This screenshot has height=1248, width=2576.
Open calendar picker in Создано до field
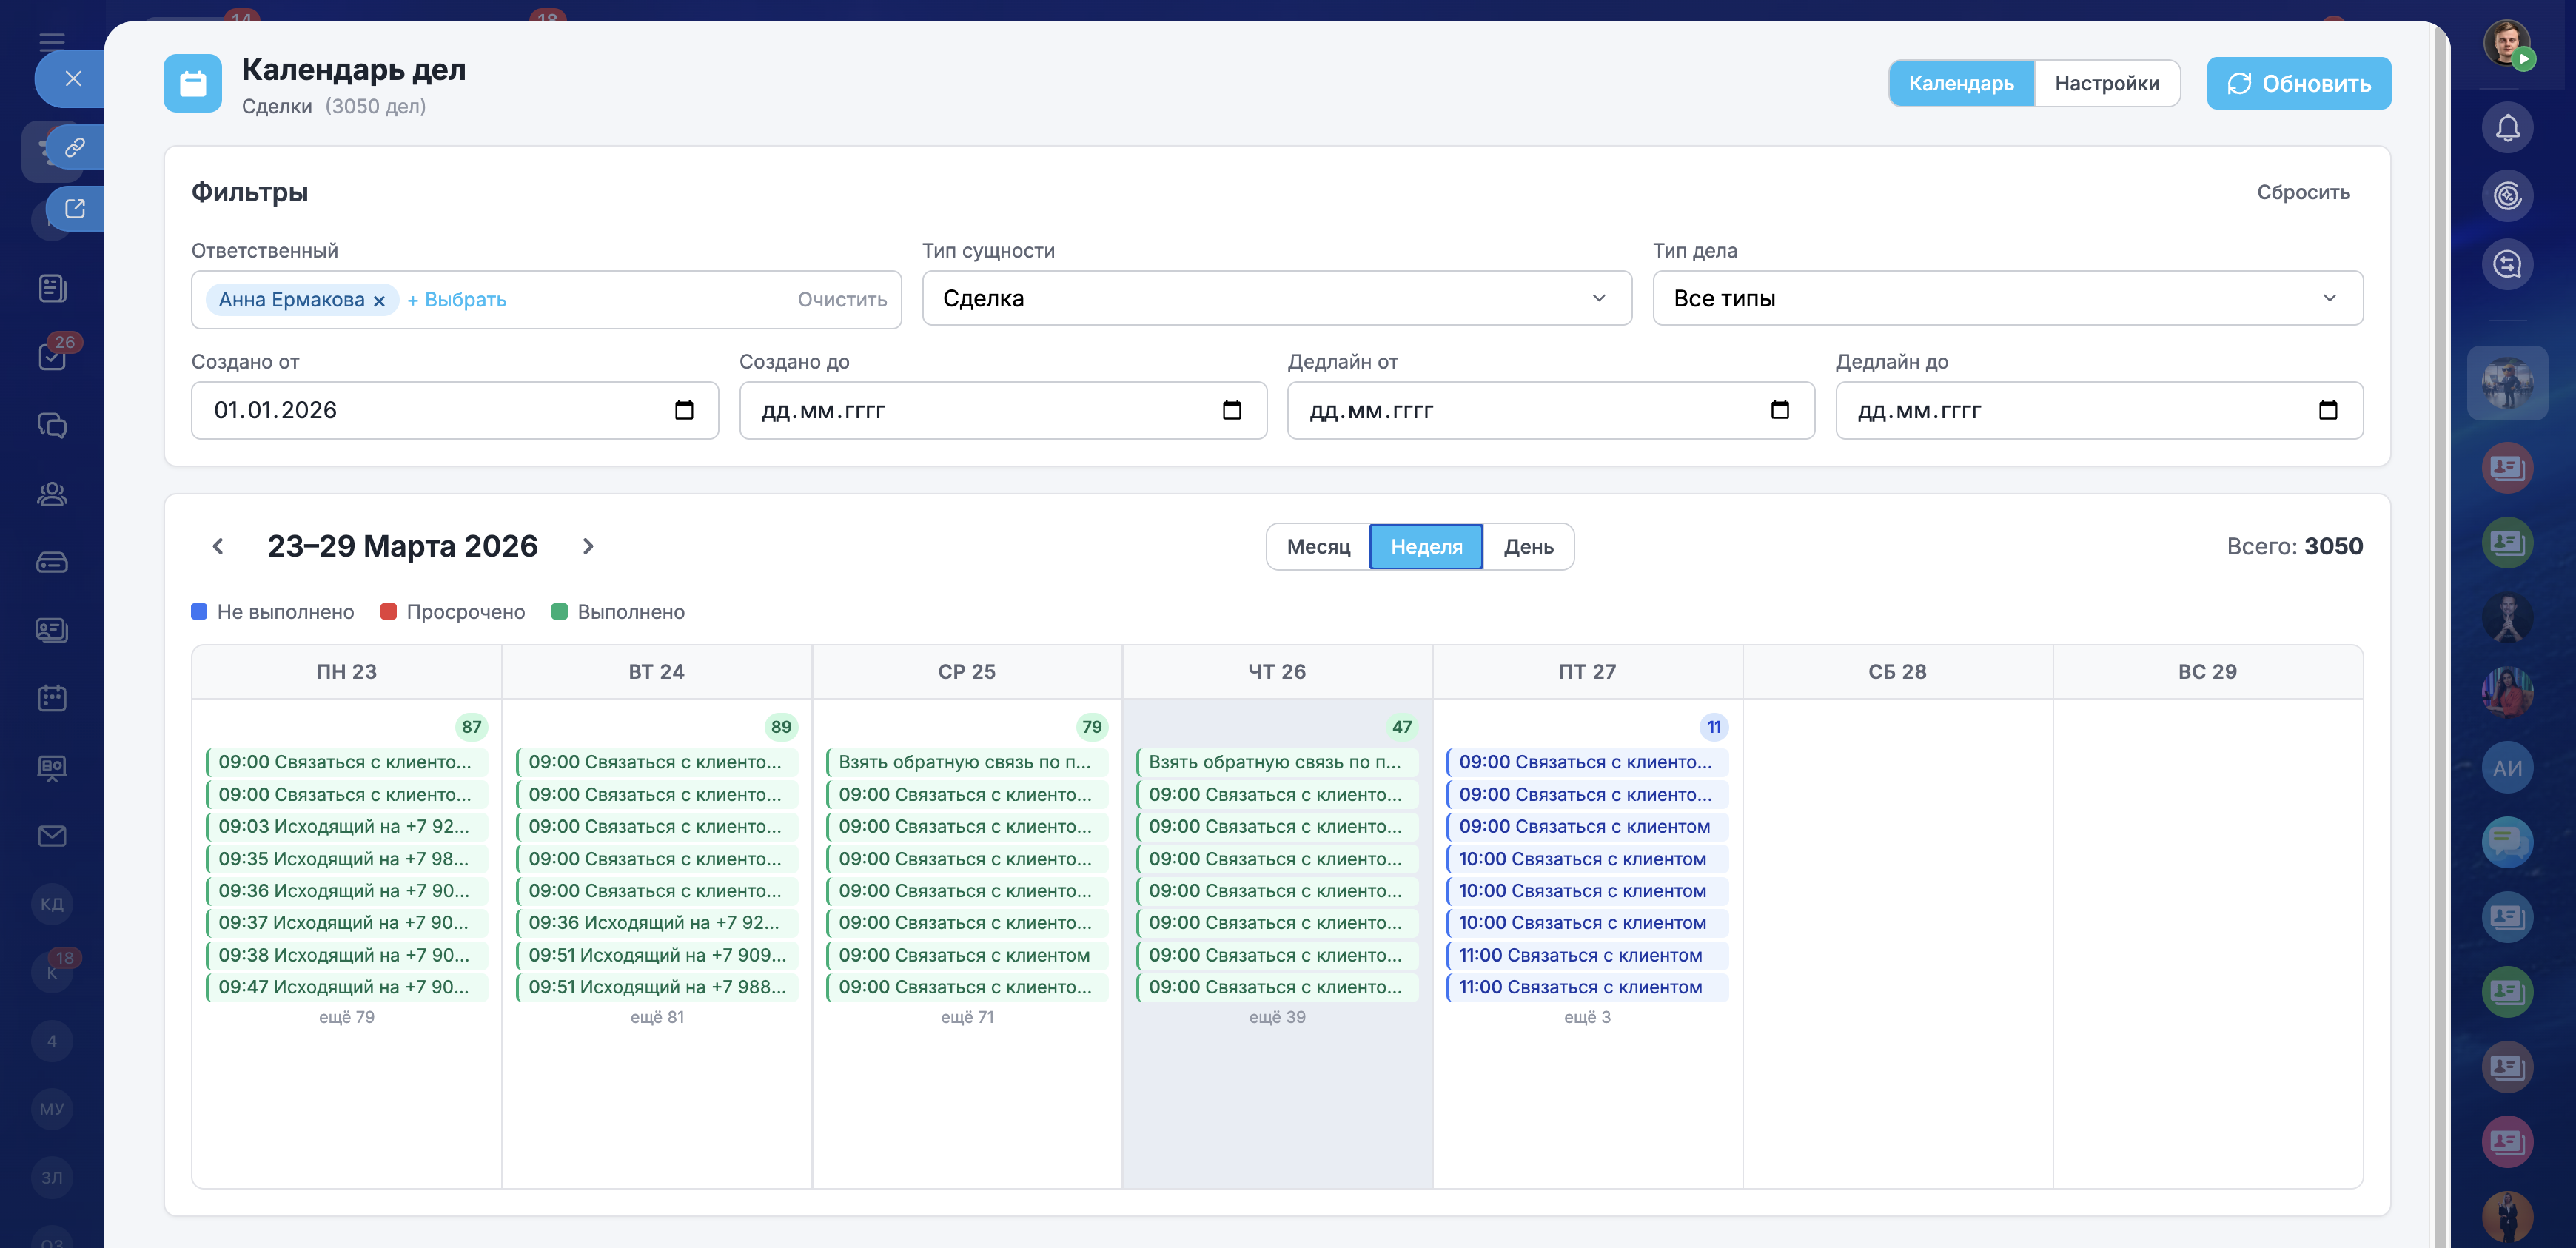click(x=1231, y=410)
